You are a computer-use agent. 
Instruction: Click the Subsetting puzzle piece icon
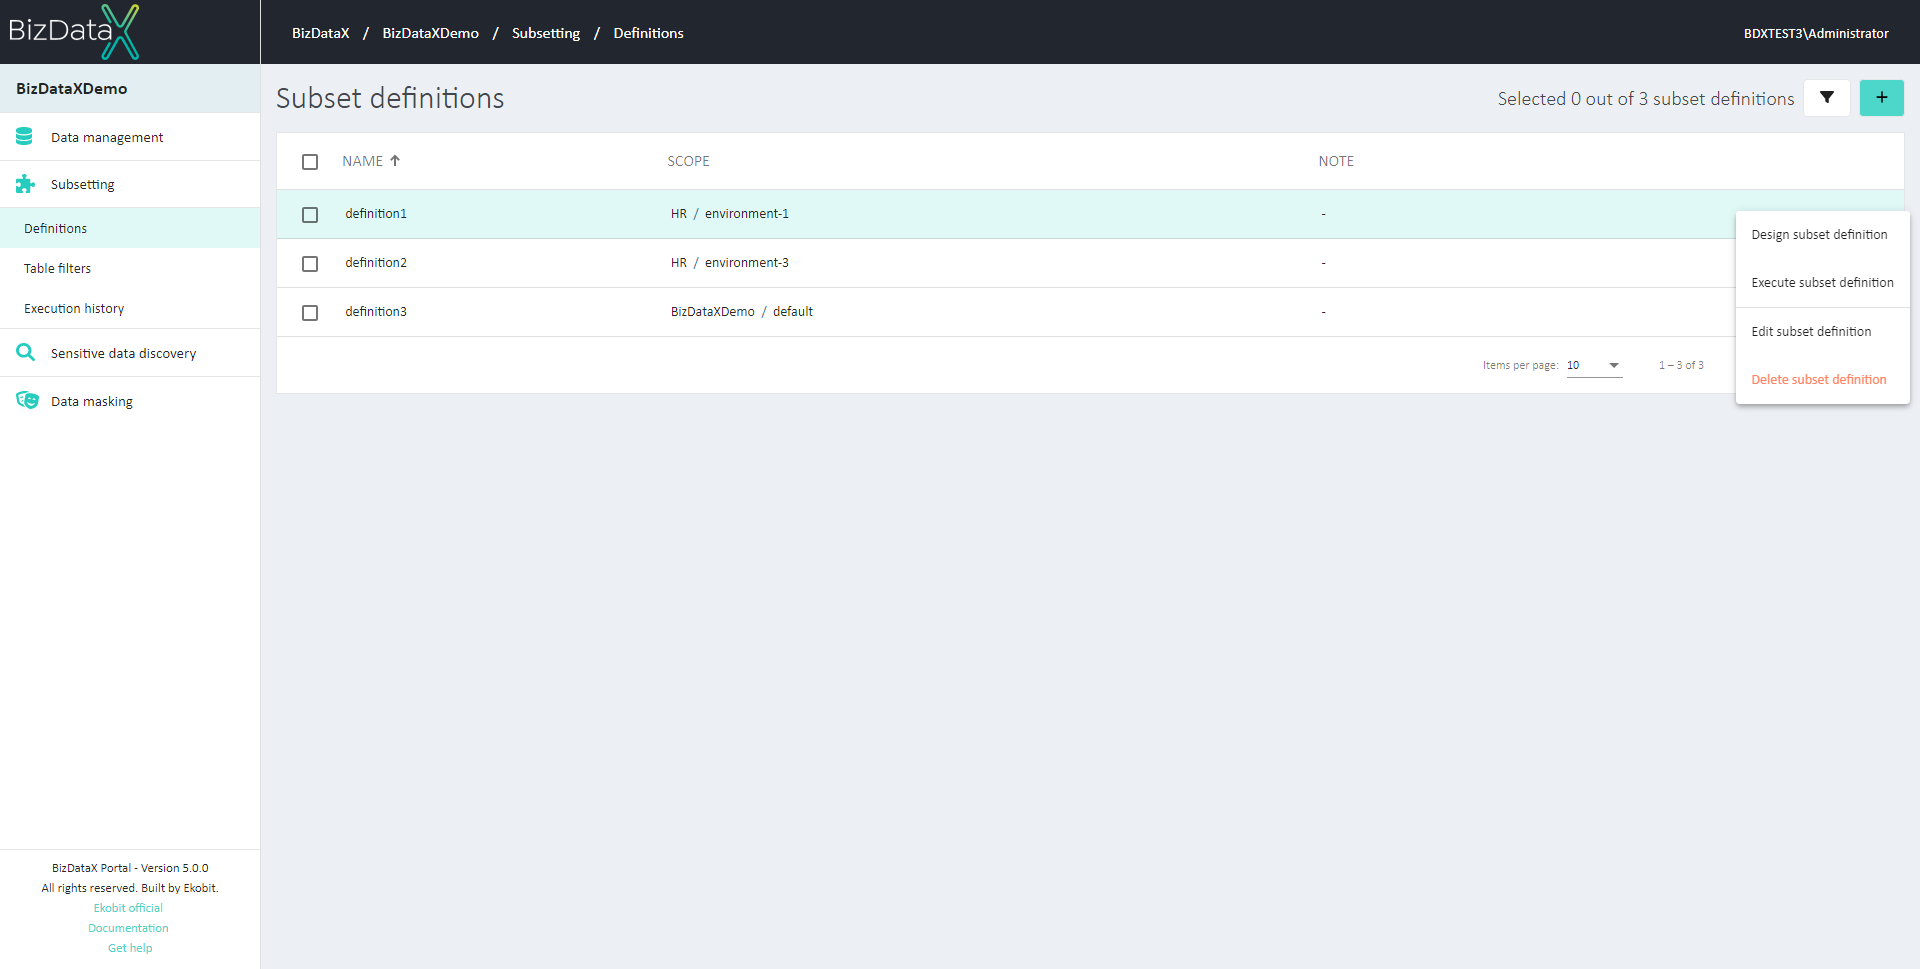25,184
